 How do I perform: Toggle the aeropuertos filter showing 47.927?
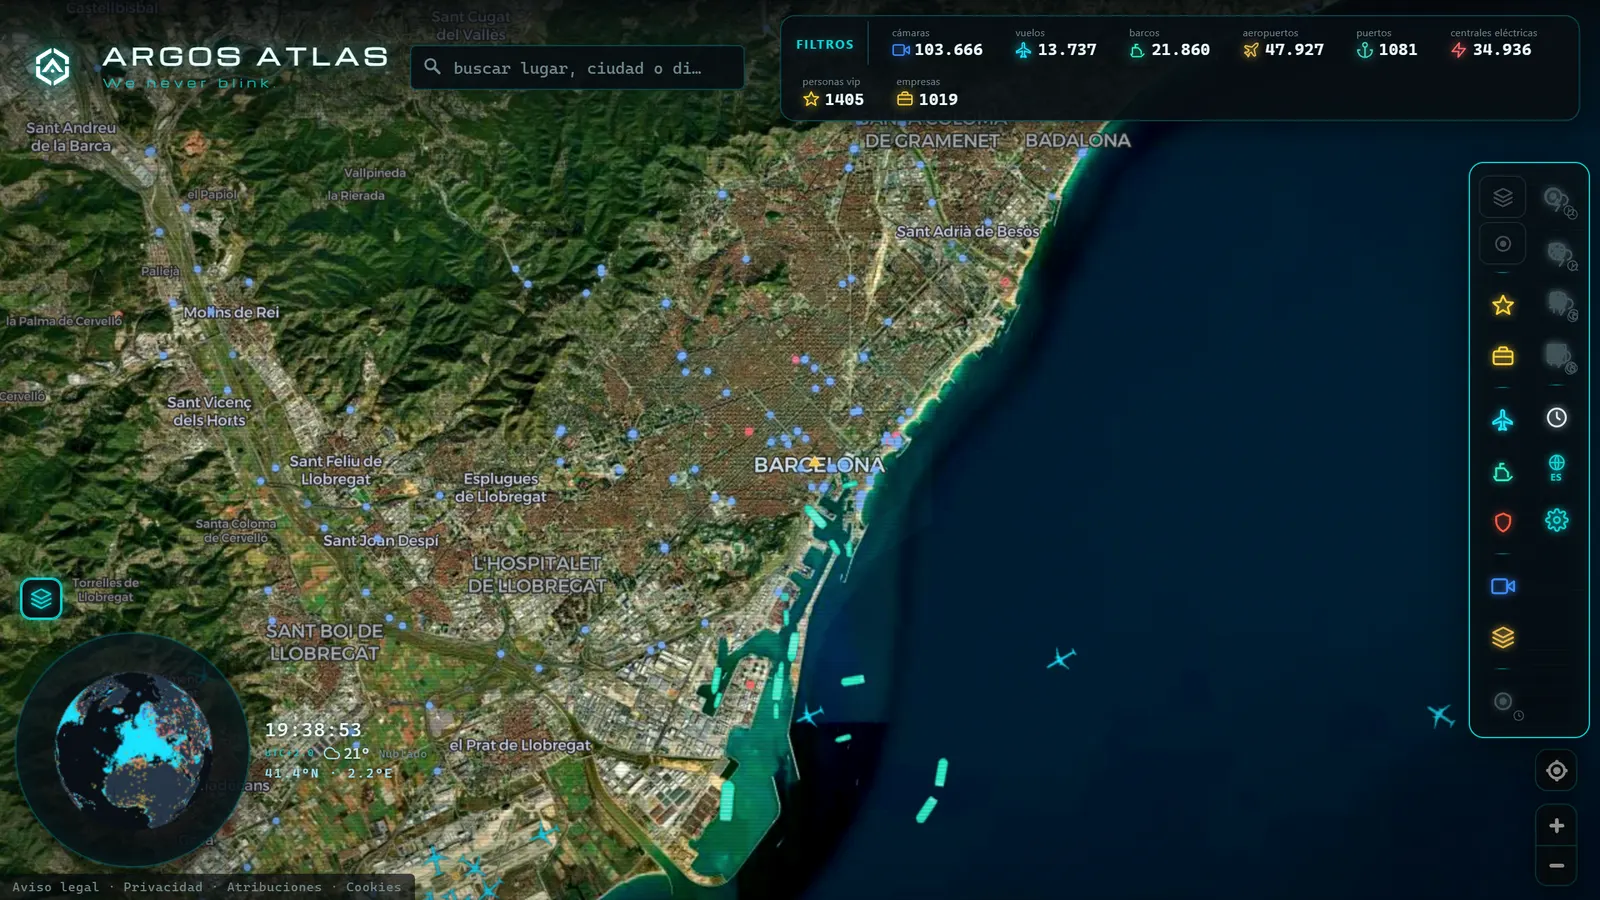(x=1283, y=43)
